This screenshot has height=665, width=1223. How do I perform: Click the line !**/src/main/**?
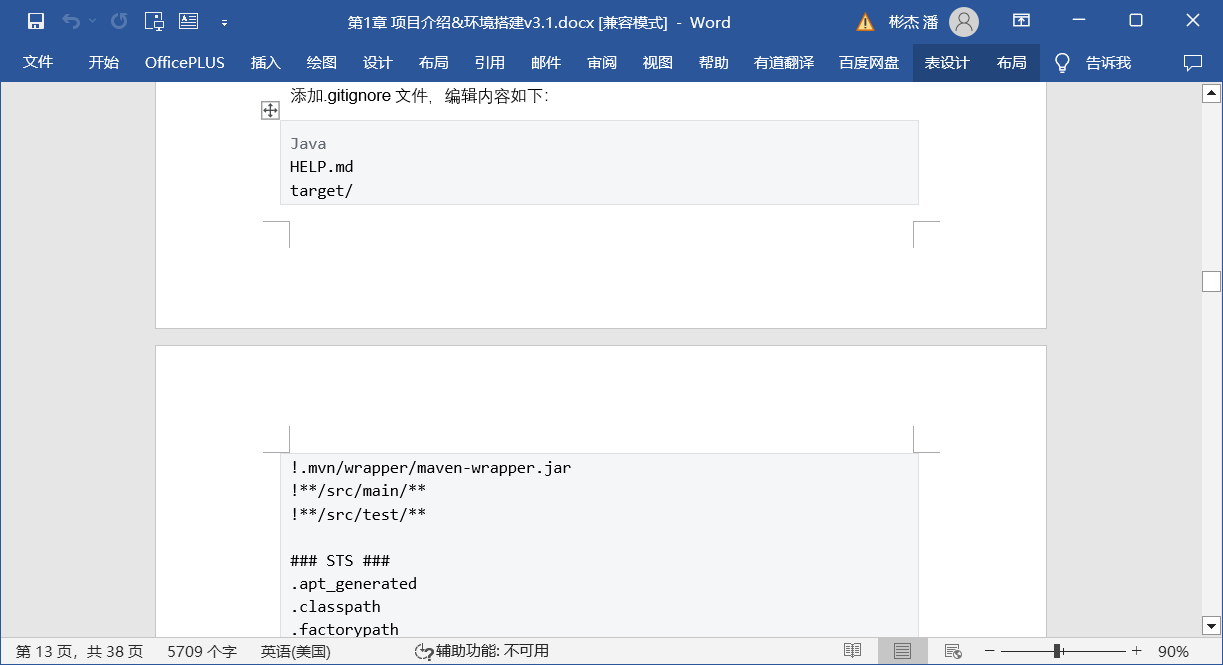click(358, 491)
